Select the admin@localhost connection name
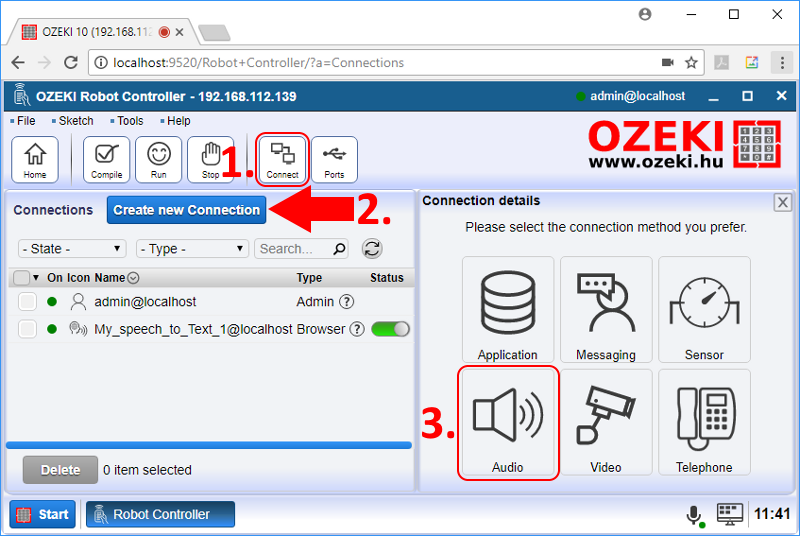 click(145, 302)
